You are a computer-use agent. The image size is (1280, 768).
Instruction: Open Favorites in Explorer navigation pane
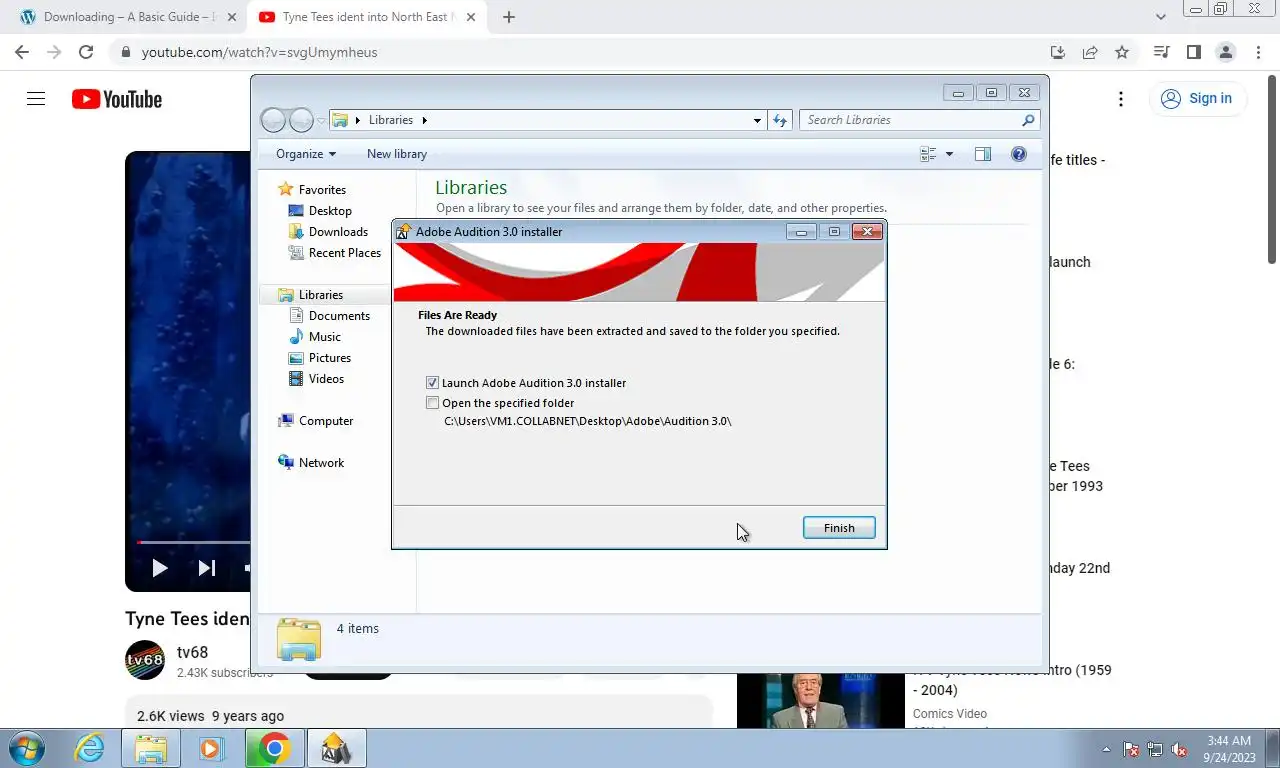321,189
